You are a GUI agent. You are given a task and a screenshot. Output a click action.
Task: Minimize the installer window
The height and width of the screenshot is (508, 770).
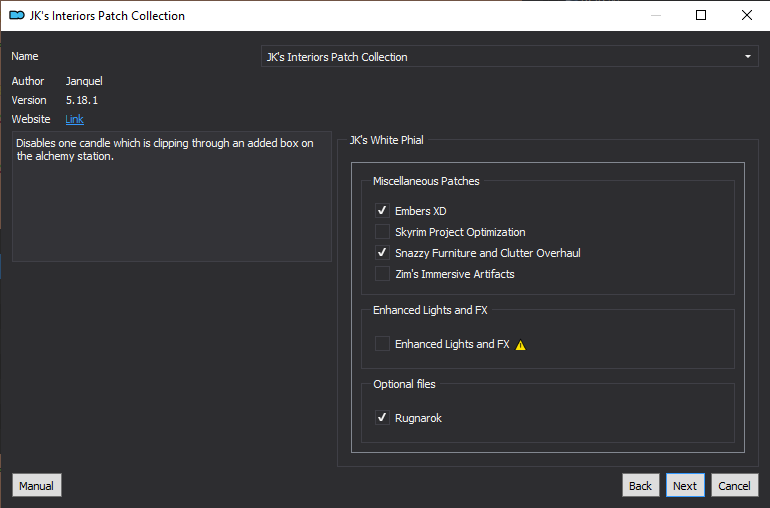[x=656, y=15]
